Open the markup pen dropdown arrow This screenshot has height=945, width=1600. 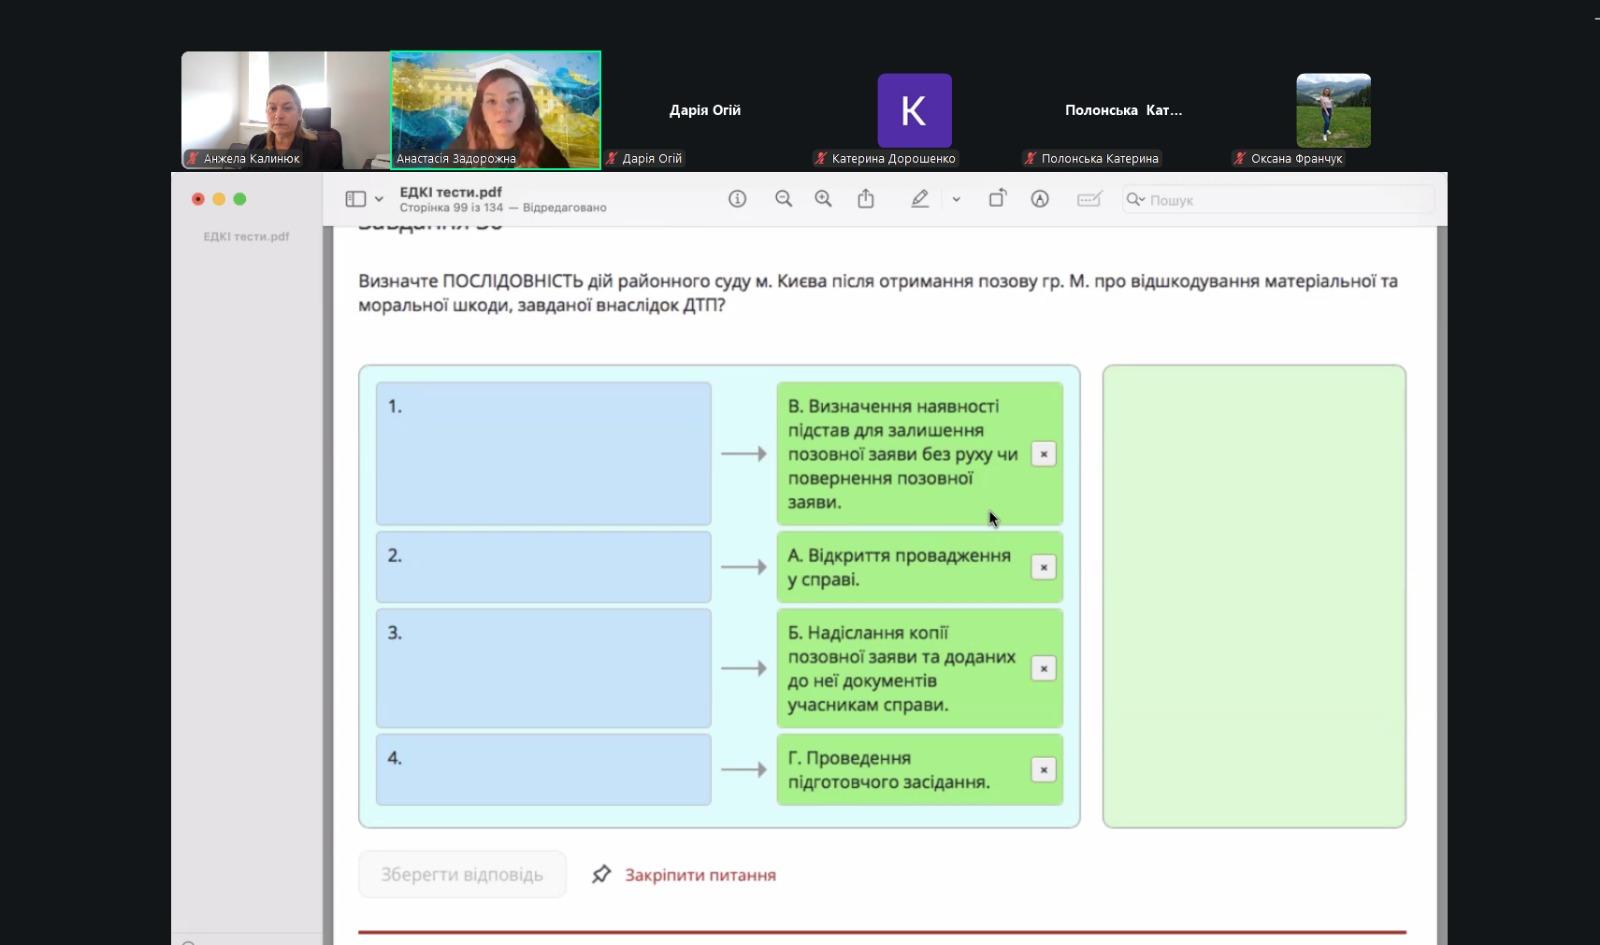(x=956, y=199)
